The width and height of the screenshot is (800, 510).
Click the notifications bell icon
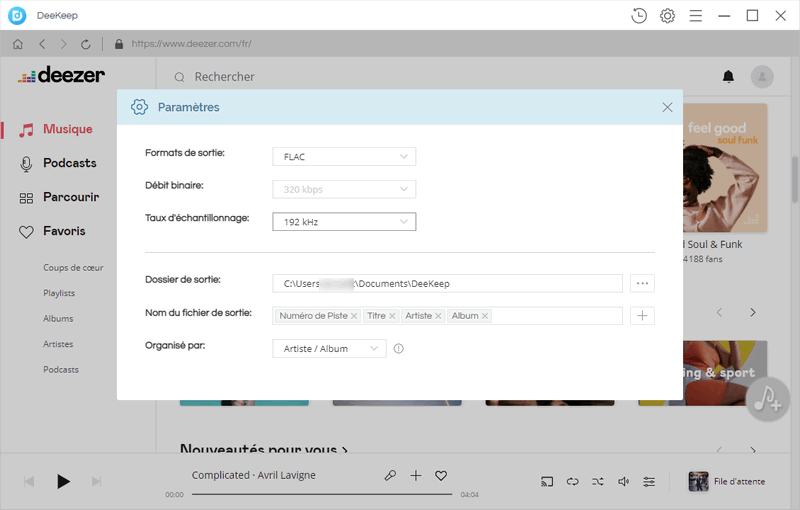tap(728, 76)
